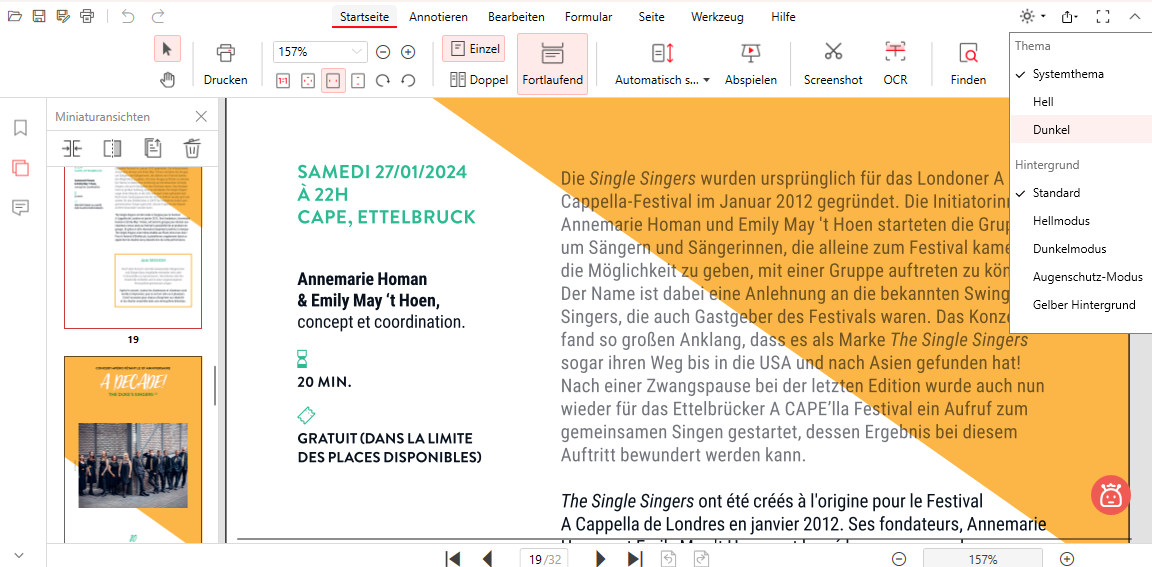Choose the Save As icon with pencil

(64, 15)
